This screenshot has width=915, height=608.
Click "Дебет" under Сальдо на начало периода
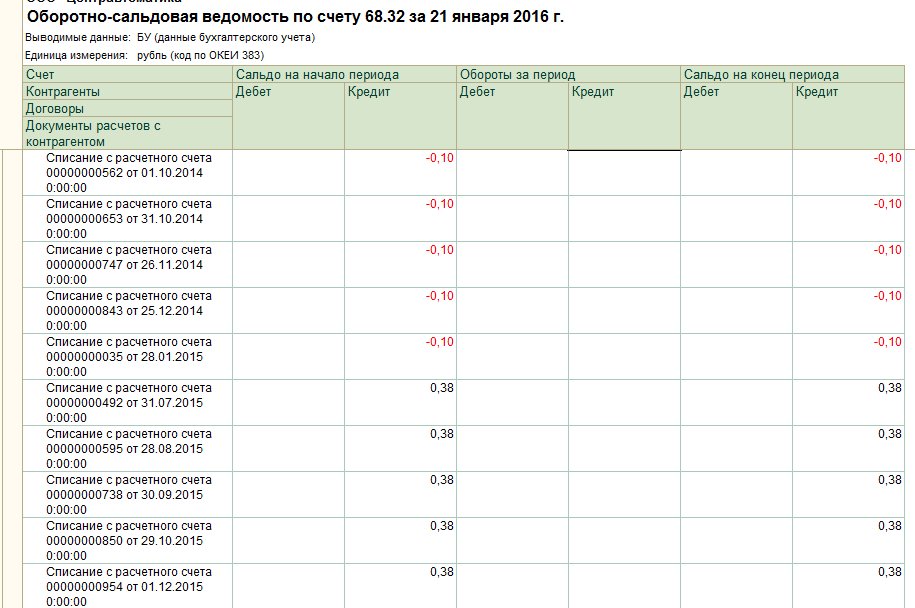288,92
